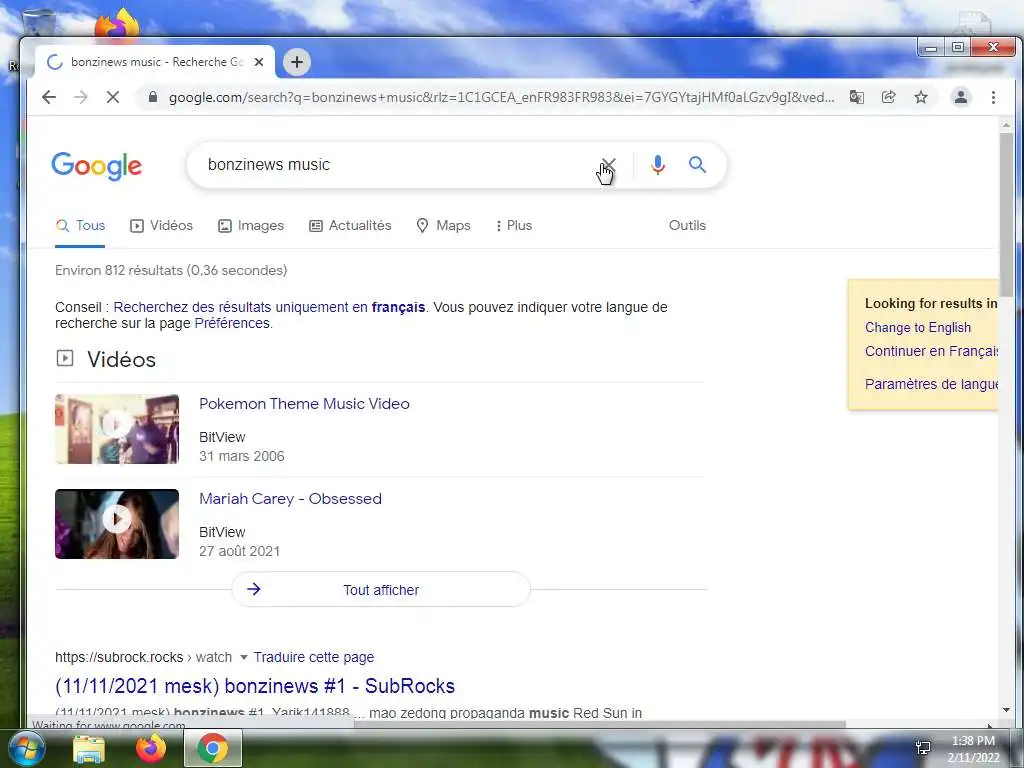Click the forward navigation arrow
Viewport: 1024px width, 768px height.
pos(80,97)
